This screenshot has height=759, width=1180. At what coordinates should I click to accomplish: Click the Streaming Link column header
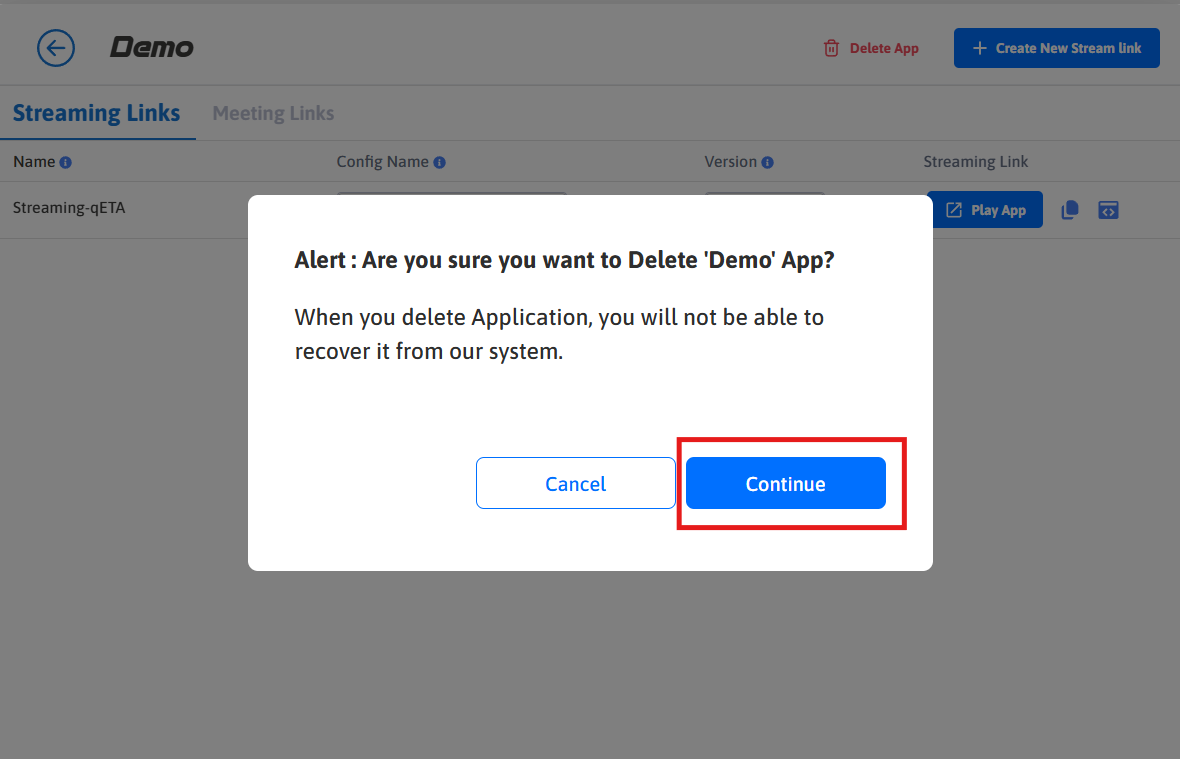point(975,162)
